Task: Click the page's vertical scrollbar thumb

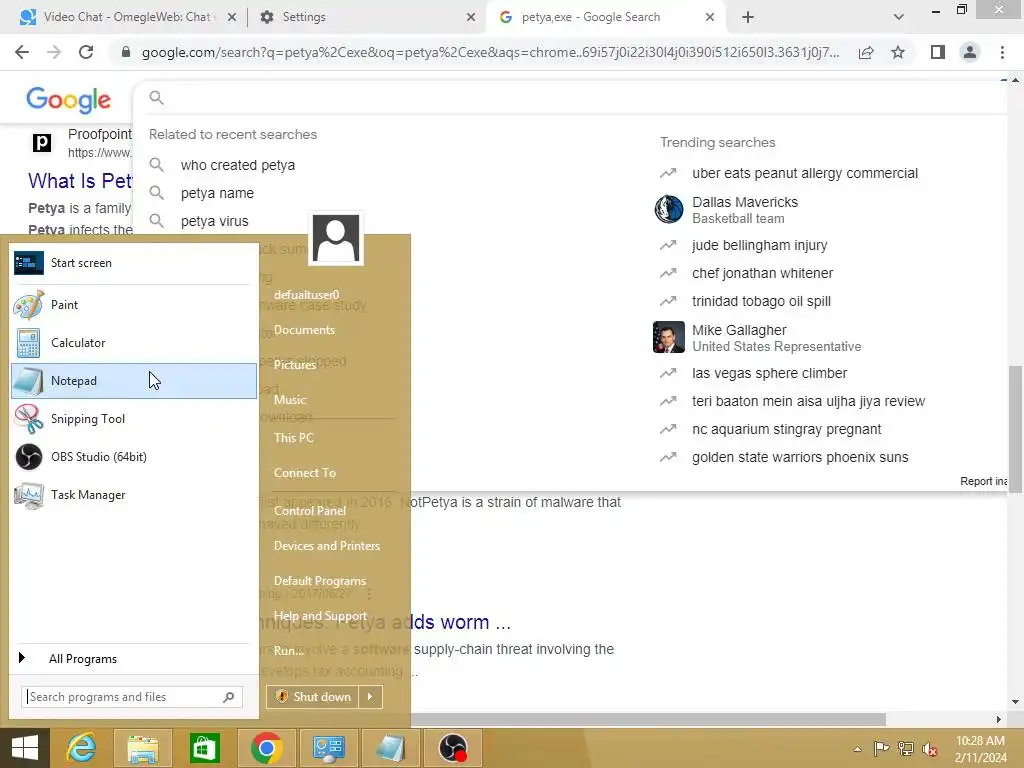Action: pos(1015,429)
